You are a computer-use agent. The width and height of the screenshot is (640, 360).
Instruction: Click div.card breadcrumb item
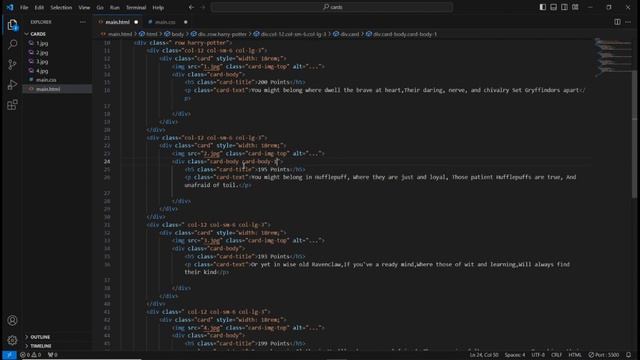tap(350, 34)
